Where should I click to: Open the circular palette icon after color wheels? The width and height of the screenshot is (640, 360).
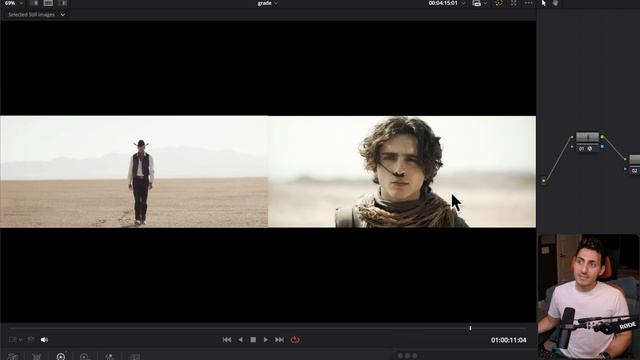(84, 357)
